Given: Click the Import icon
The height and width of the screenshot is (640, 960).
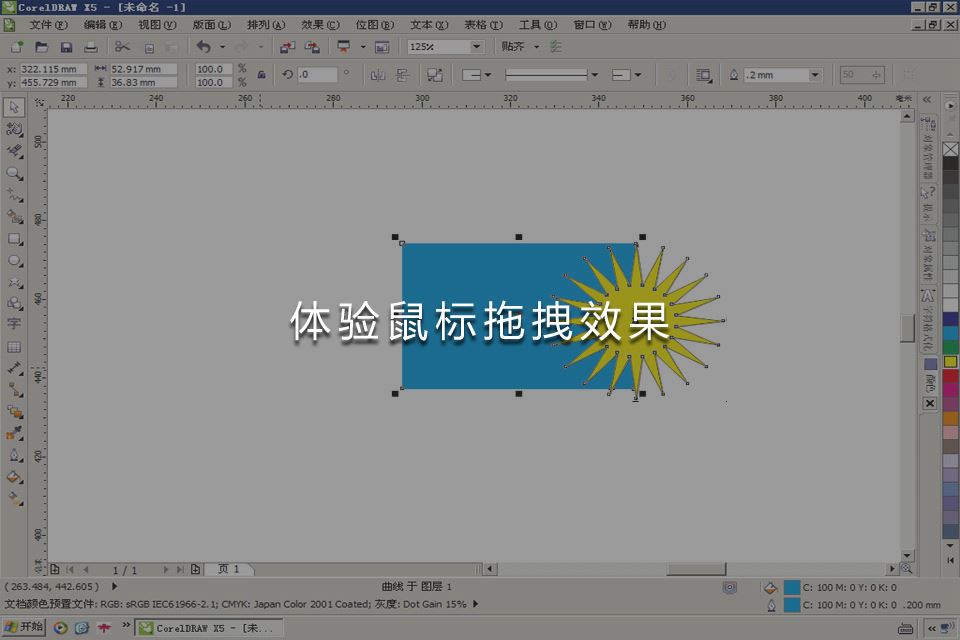Looking at the screenshot, I should [287, 47].
